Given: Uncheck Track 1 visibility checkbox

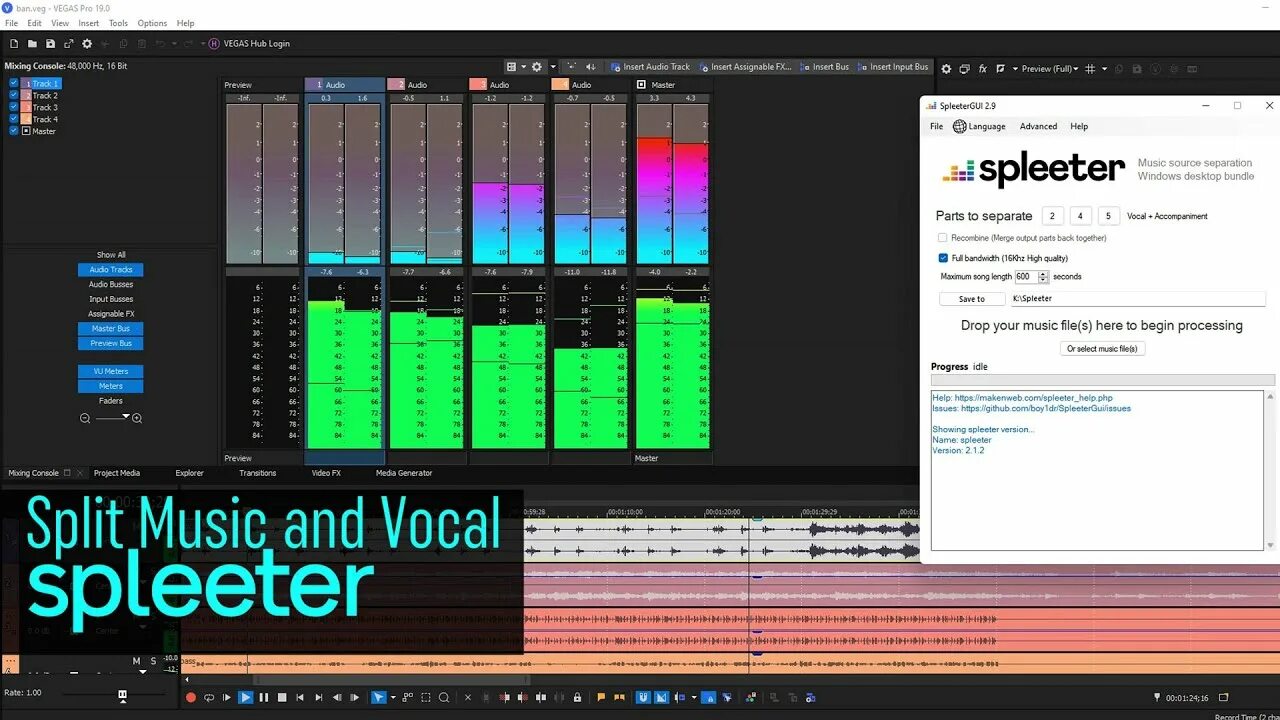Looking at the screenshot, I should click(14, 83).
